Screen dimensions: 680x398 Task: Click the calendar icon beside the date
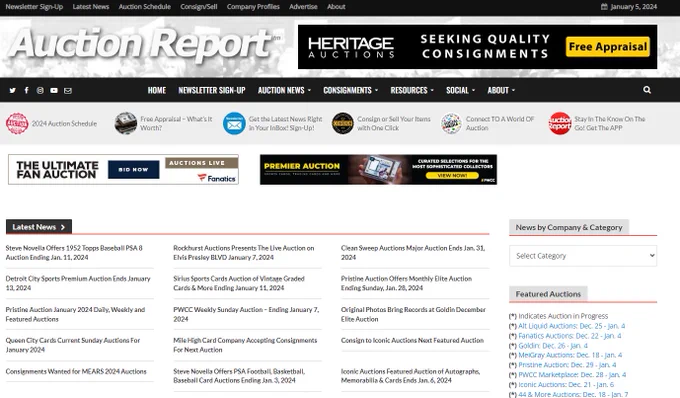[x=604, y=7]
